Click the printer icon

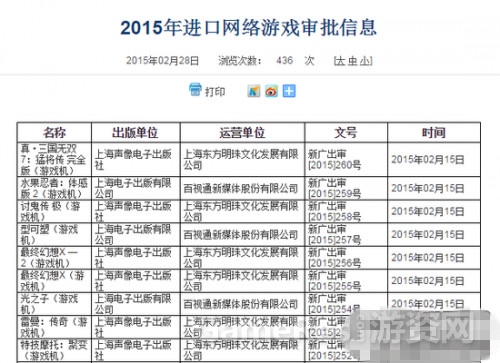pyautogui.click(x=195, y=90)
